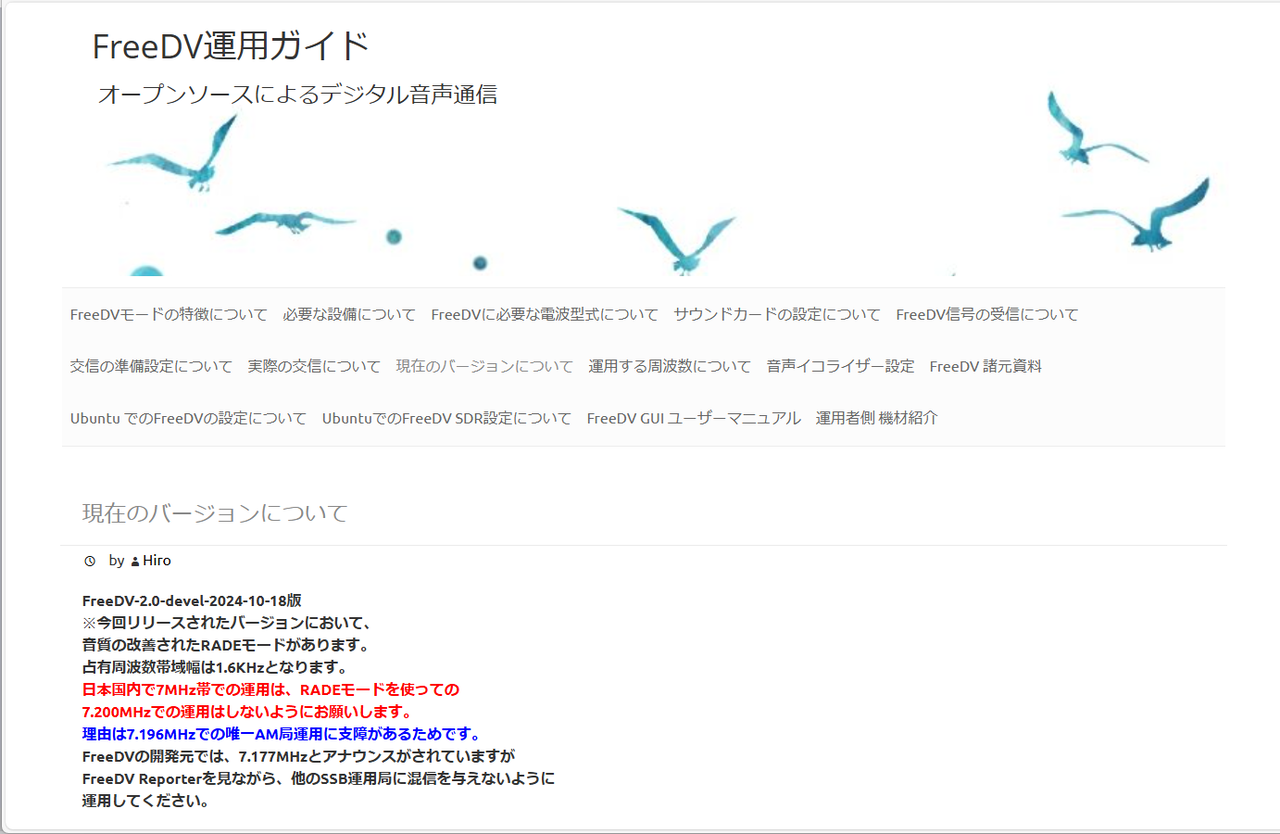Select 音声イコライザー設定 in the menu

(x=840, y=366)
